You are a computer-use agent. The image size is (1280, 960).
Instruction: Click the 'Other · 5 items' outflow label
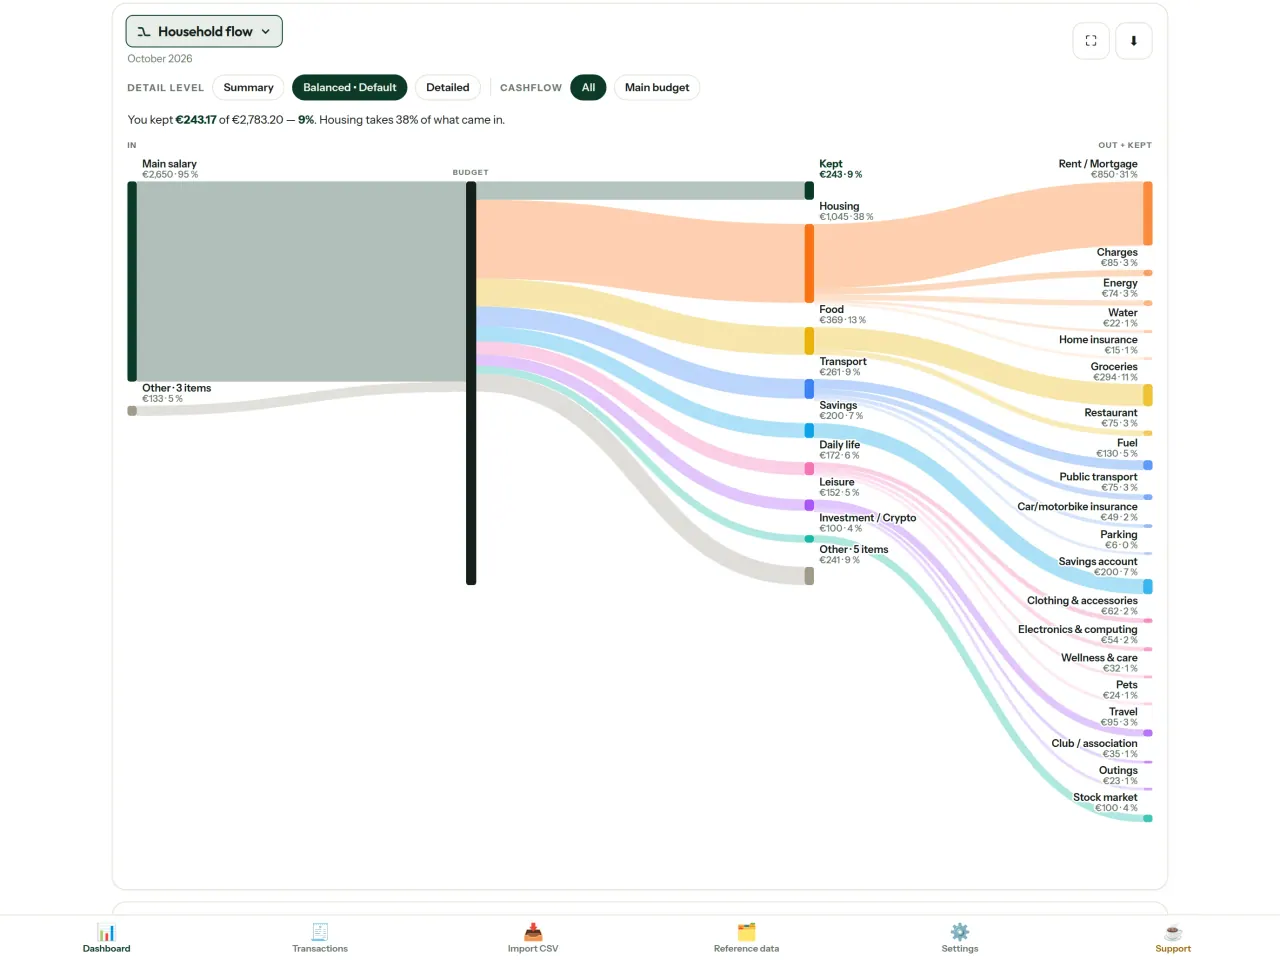[x=854, y=550]
